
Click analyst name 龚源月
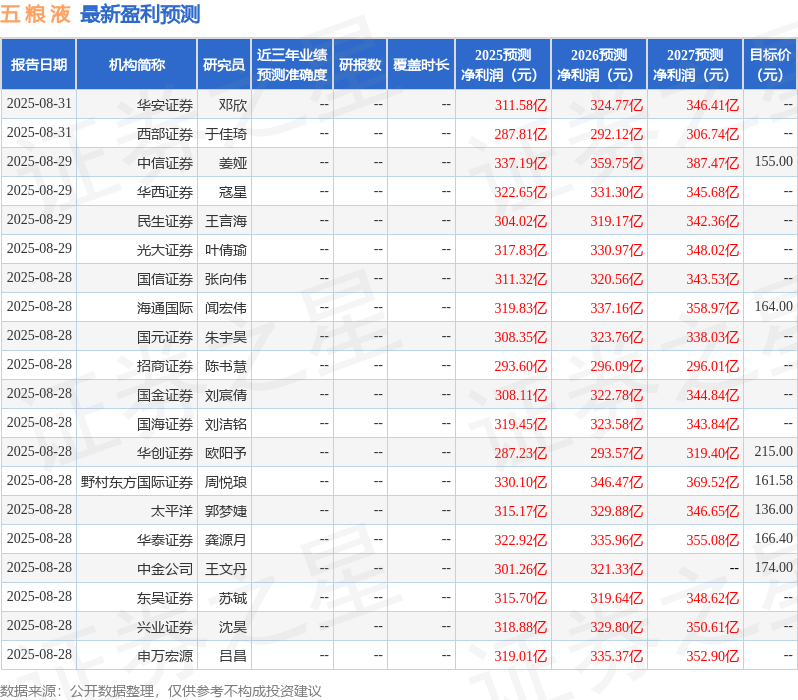226,540
